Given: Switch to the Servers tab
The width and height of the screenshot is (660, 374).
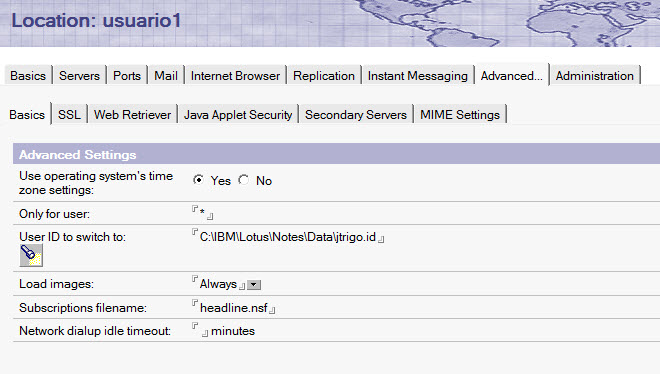Looking at the screenshot, I should tap(79, 76).
